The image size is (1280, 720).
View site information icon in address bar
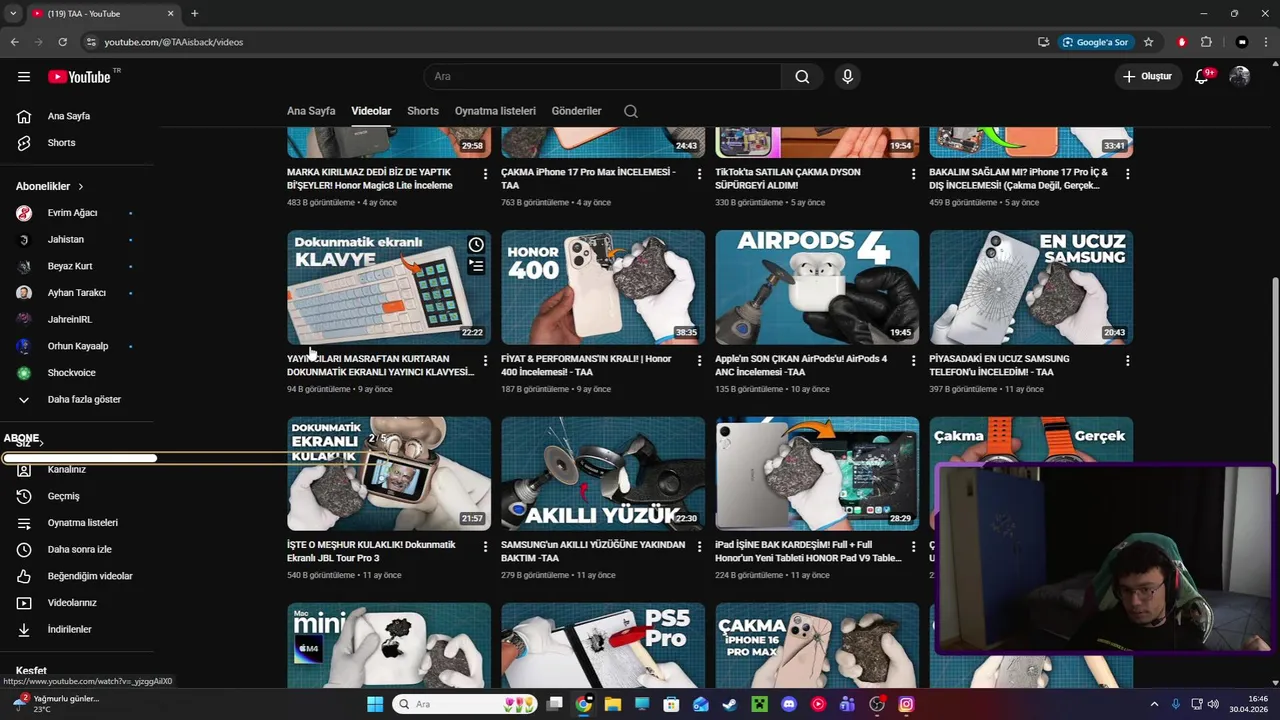pos(91,42)
